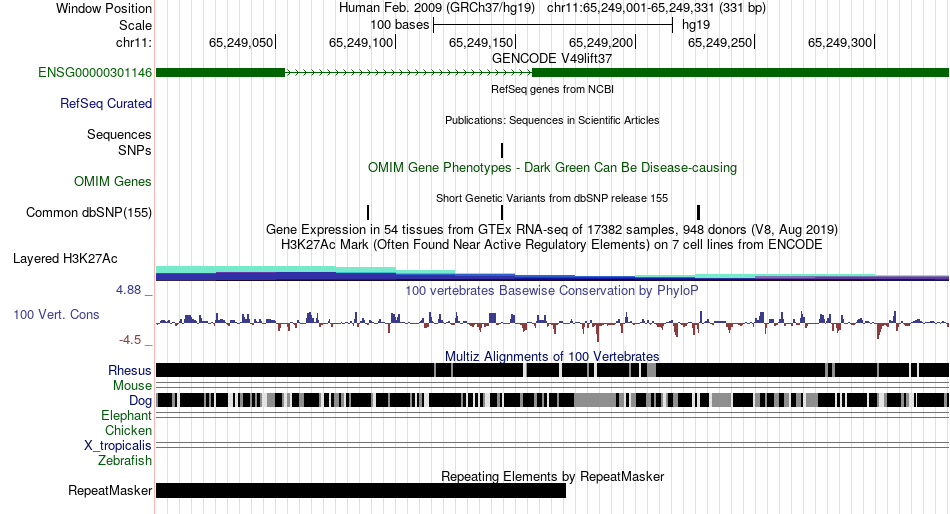Click the ENSG00000301146 gene label

click(x=95, y=73)
